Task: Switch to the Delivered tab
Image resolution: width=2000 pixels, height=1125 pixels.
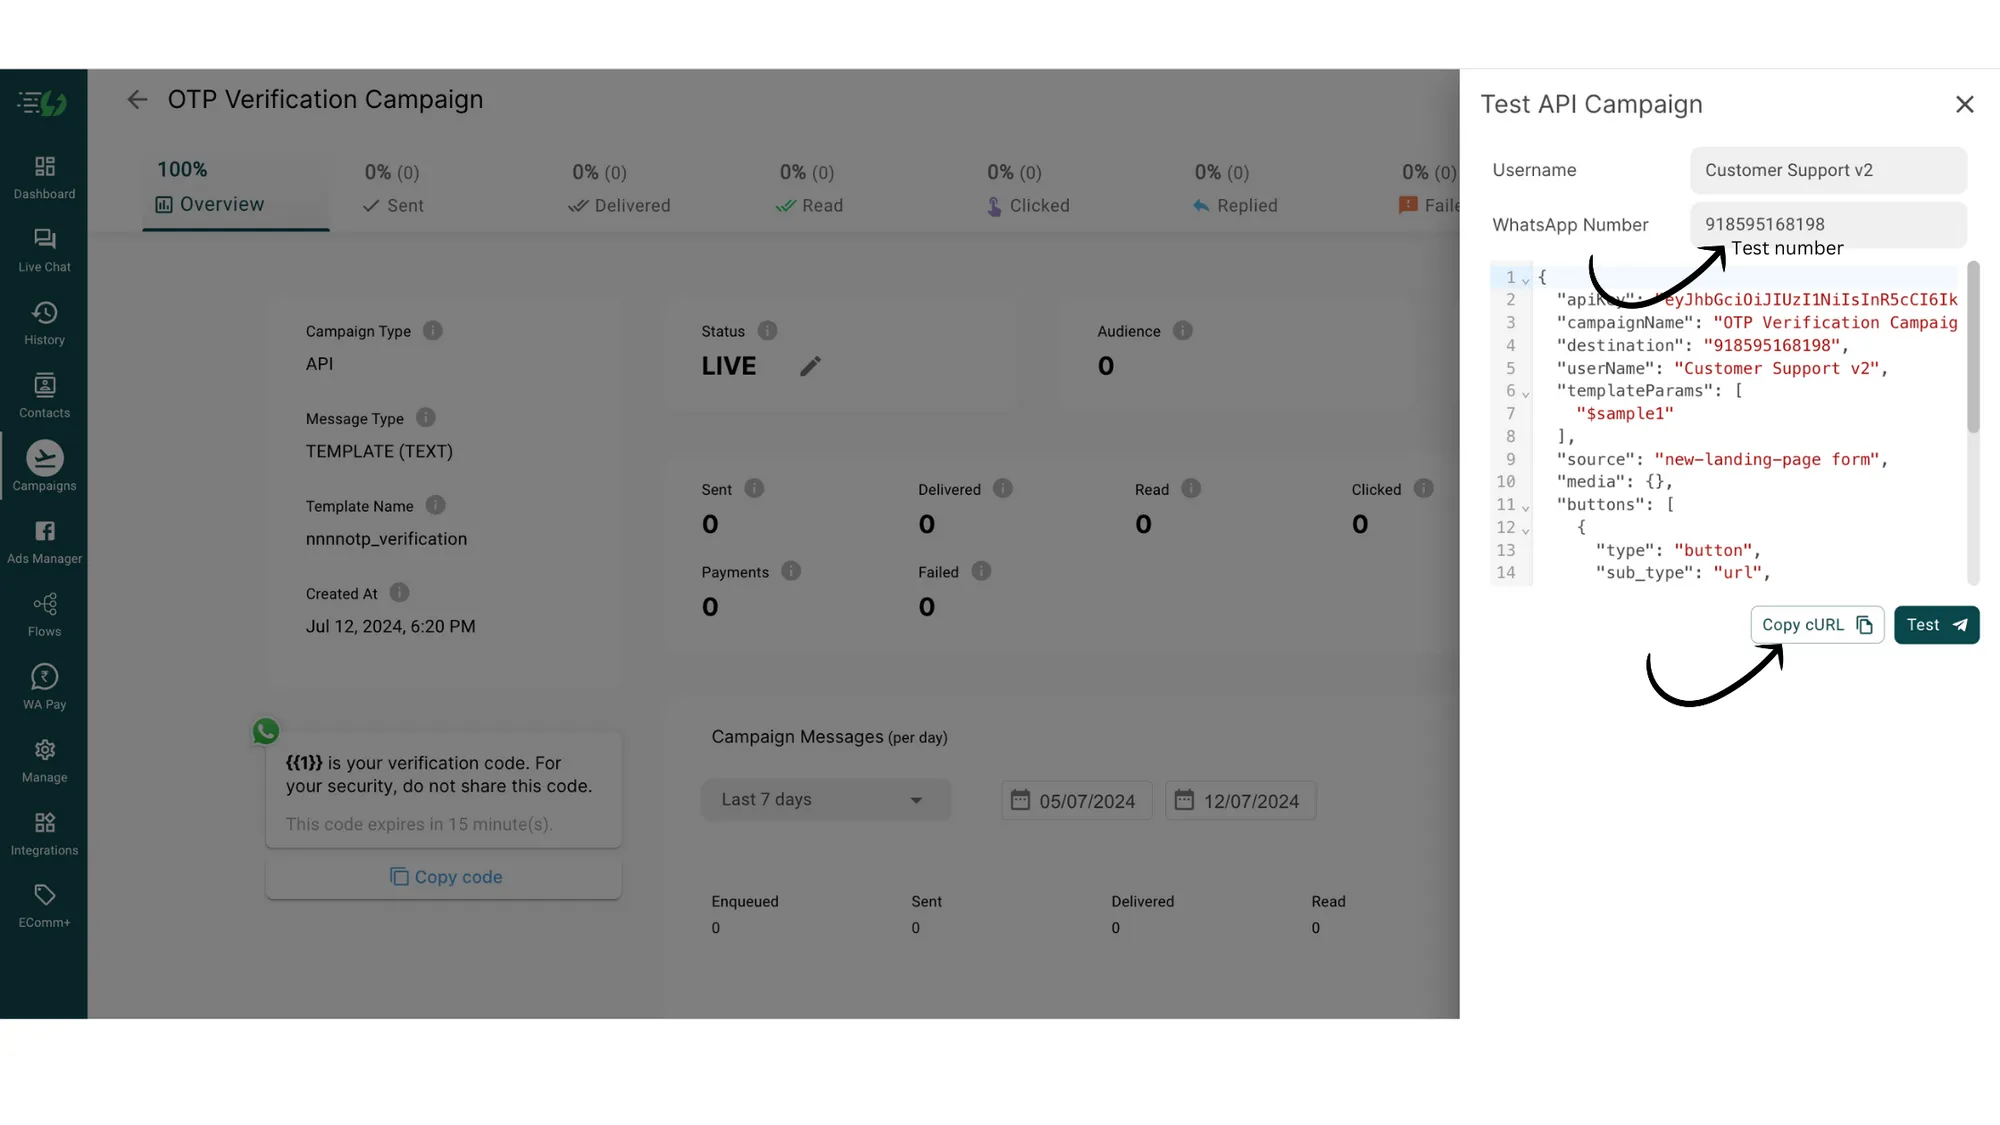Action: point(619,205)
